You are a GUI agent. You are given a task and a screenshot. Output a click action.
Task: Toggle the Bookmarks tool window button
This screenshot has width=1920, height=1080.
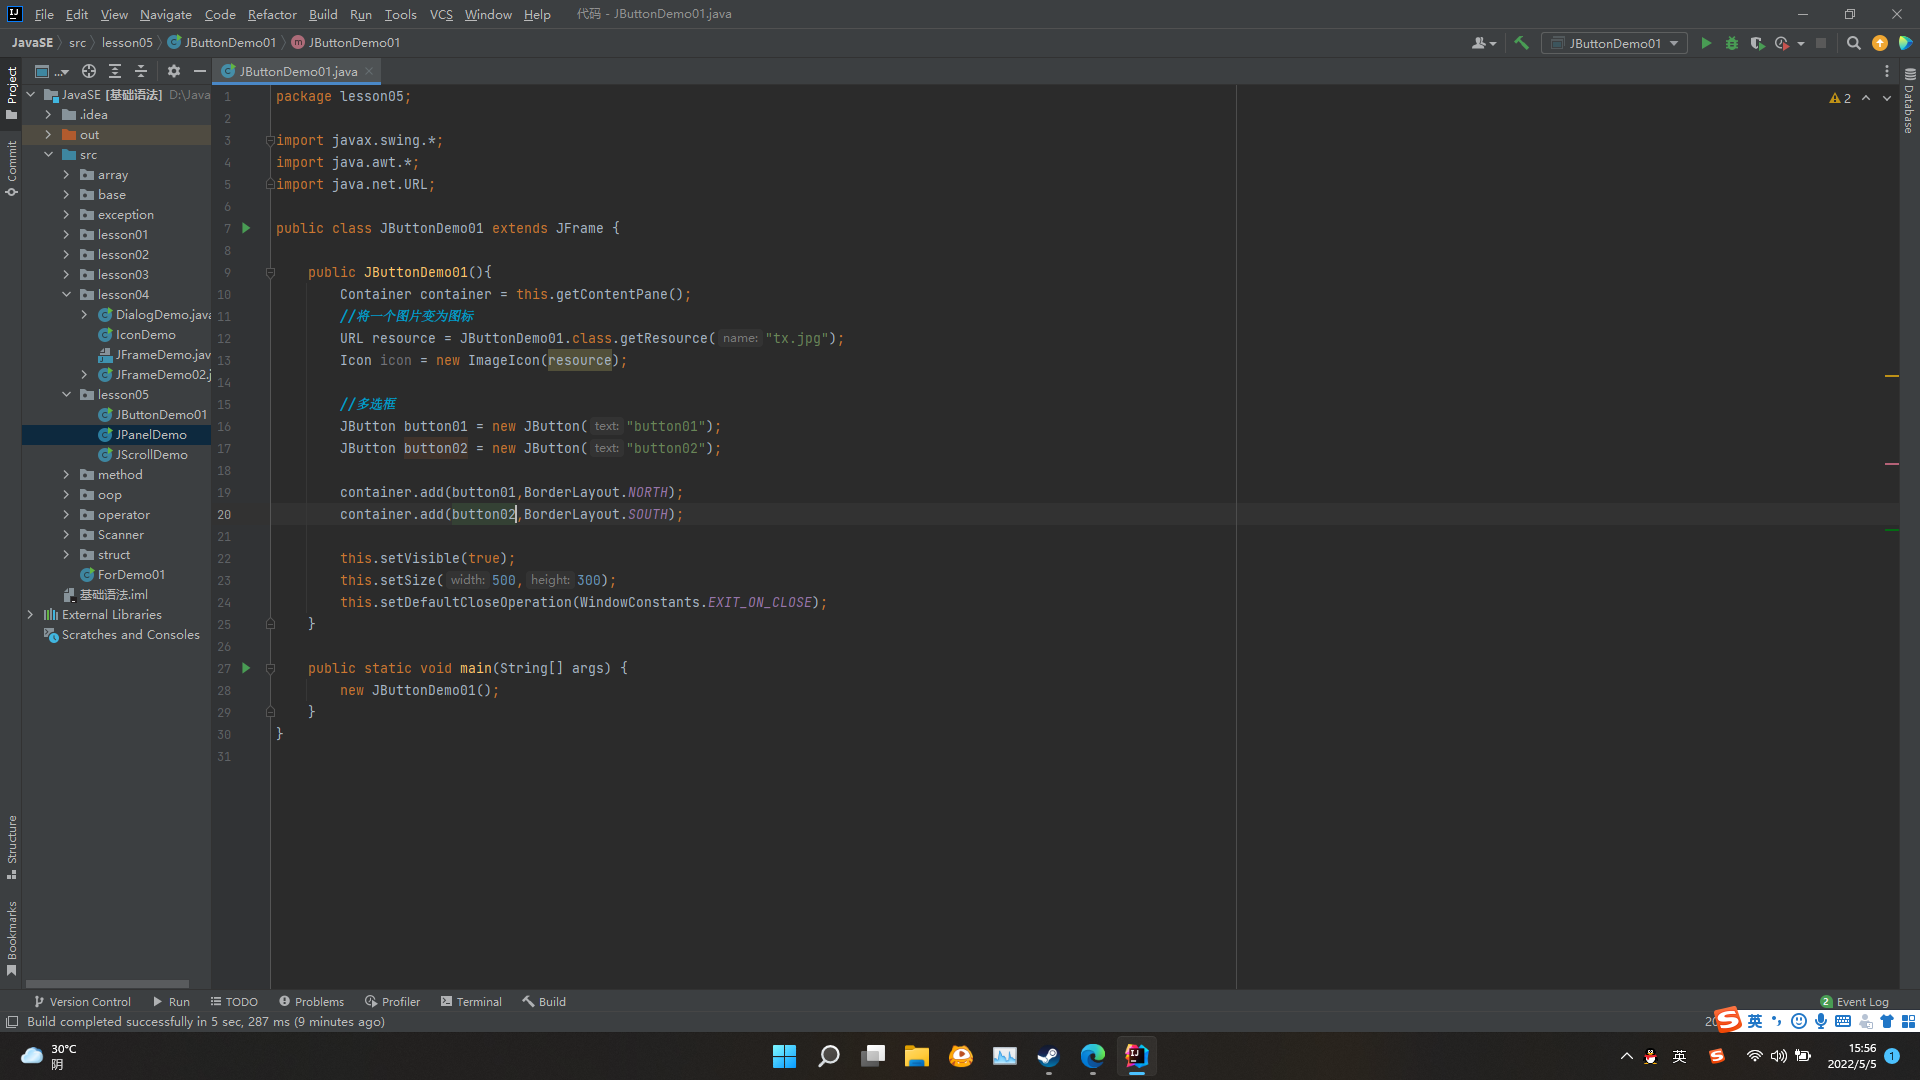11,937
